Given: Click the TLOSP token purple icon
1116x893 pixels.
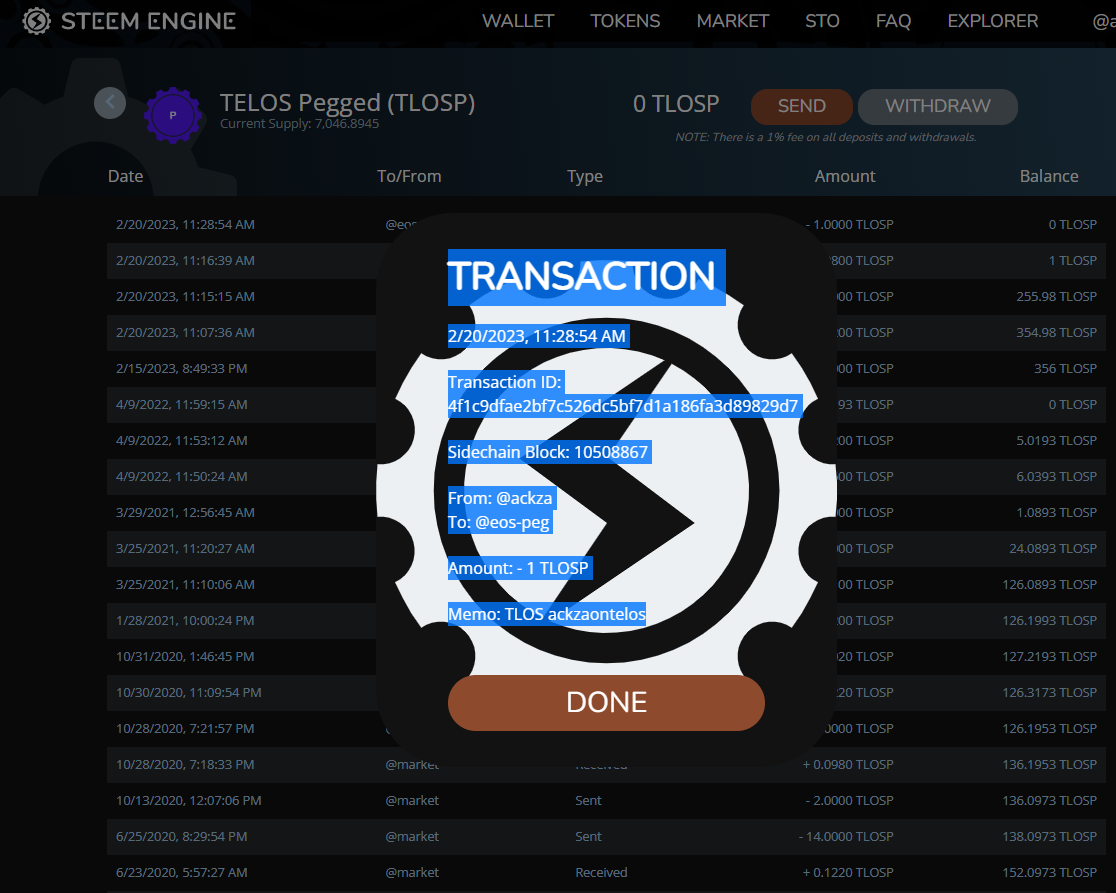Looking at the screenshot, I should 172,115.
